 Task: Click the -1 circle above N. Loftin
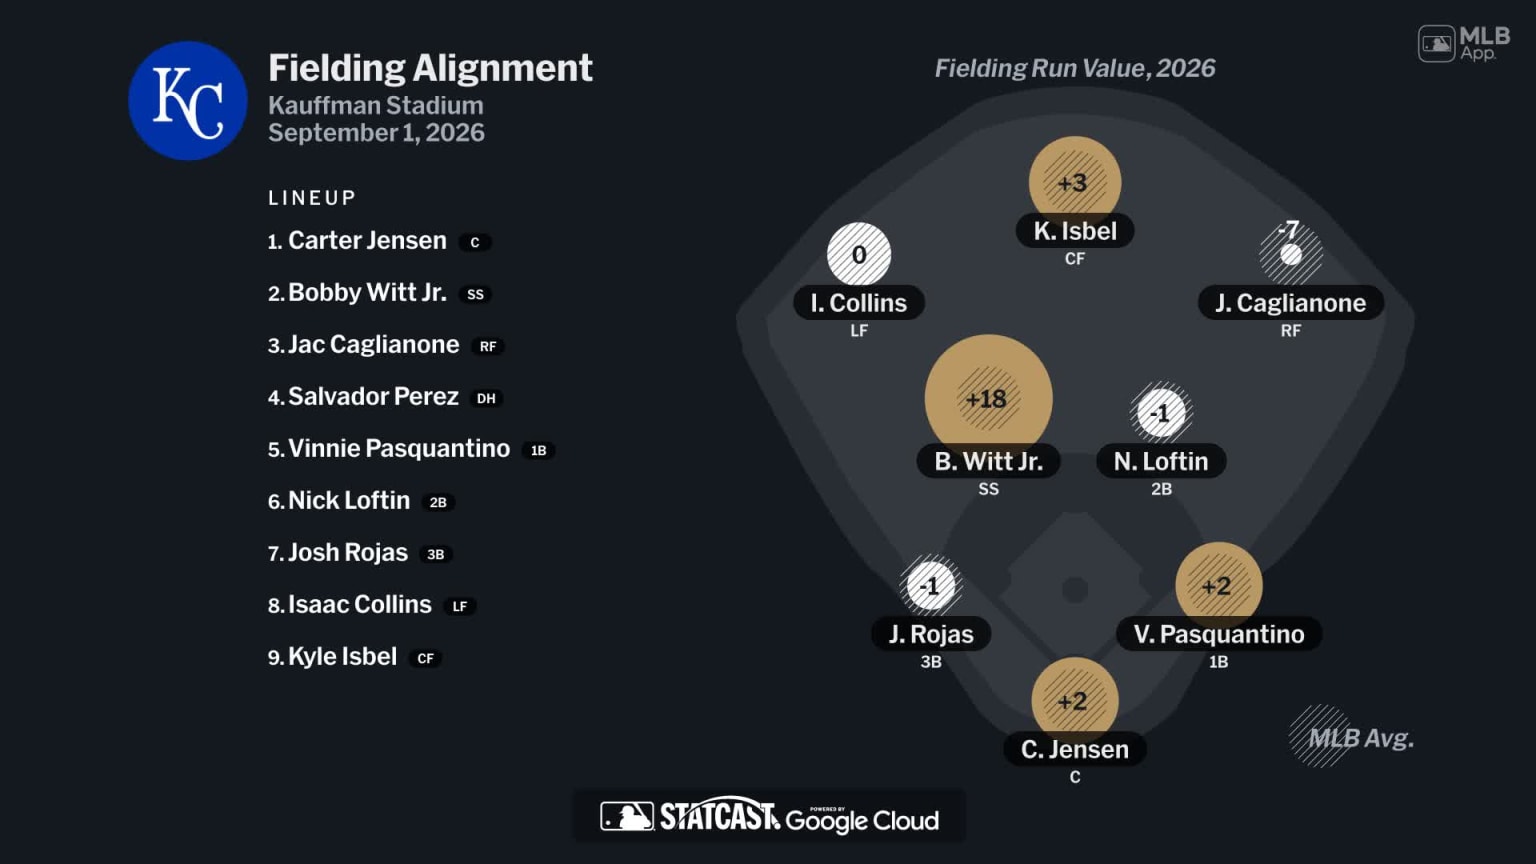click(x=1160, y=412)
